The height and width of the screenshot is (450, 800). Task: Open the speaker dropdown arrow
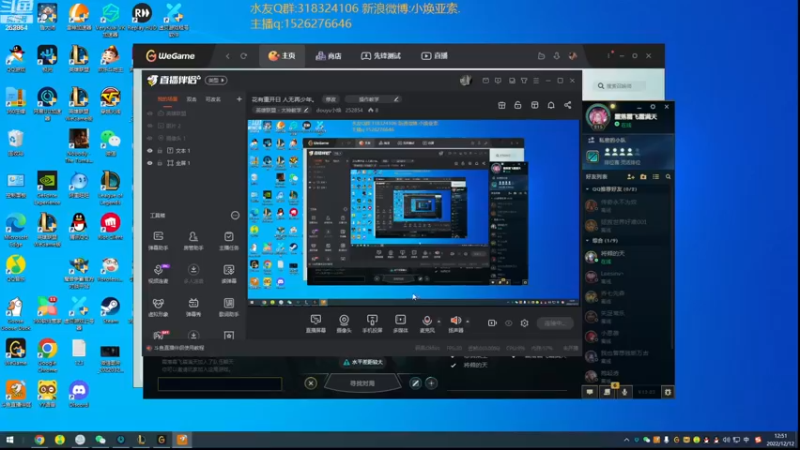click(468, 322)
